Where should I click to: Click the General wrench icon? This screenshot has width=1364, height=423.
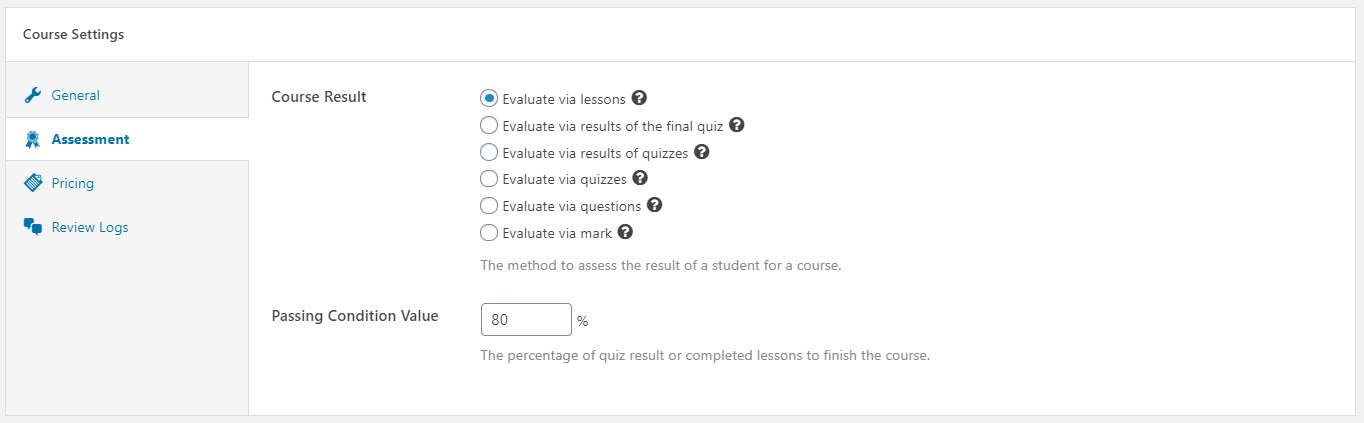tap(33, 95)
